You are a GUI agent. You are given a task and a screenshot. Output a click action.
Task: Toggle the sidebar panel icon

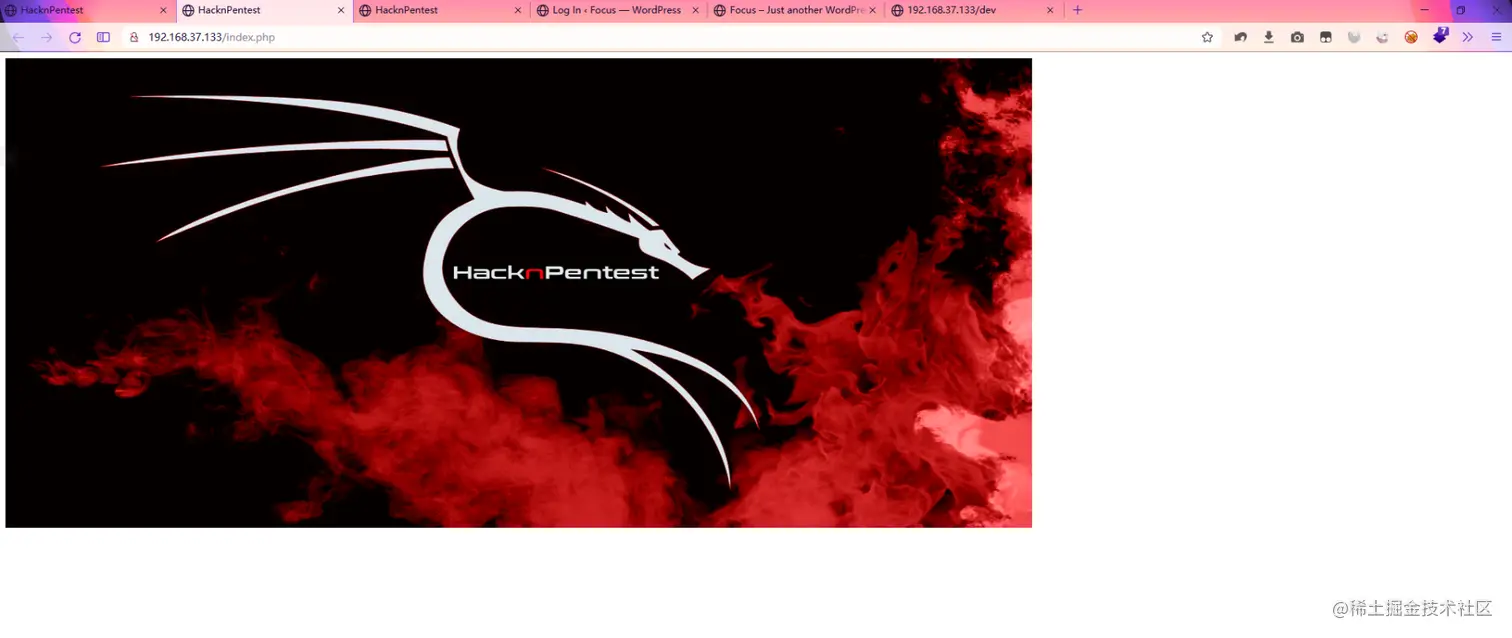(103, 37)
